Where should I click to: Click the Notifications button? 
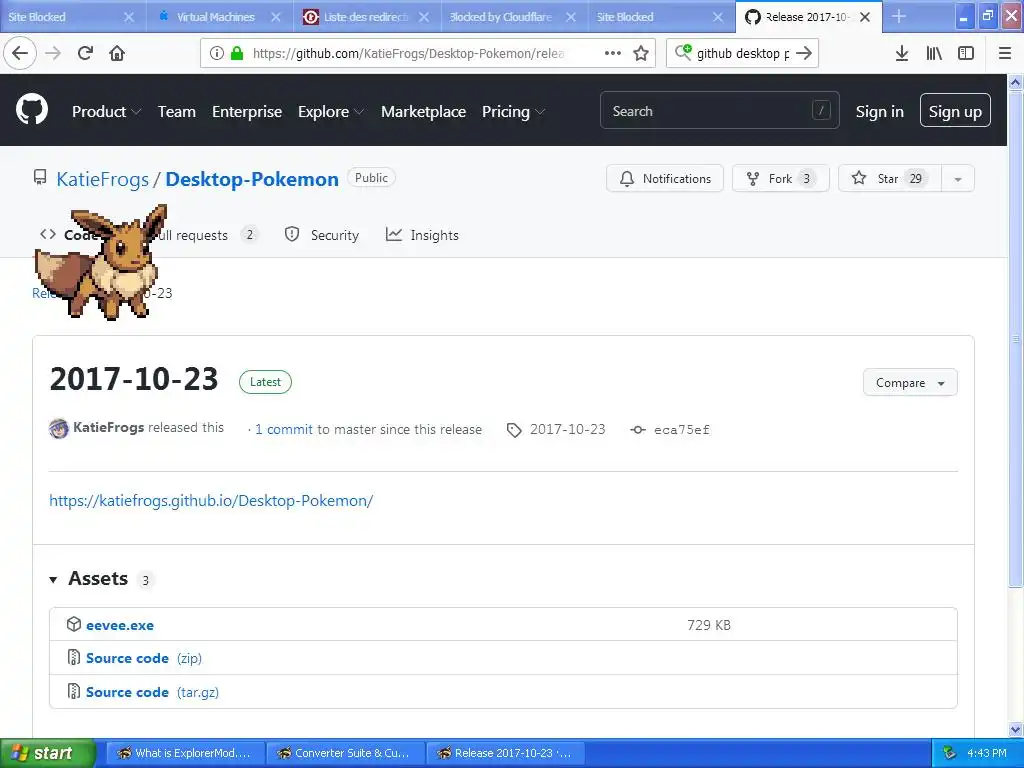point(665,178)
